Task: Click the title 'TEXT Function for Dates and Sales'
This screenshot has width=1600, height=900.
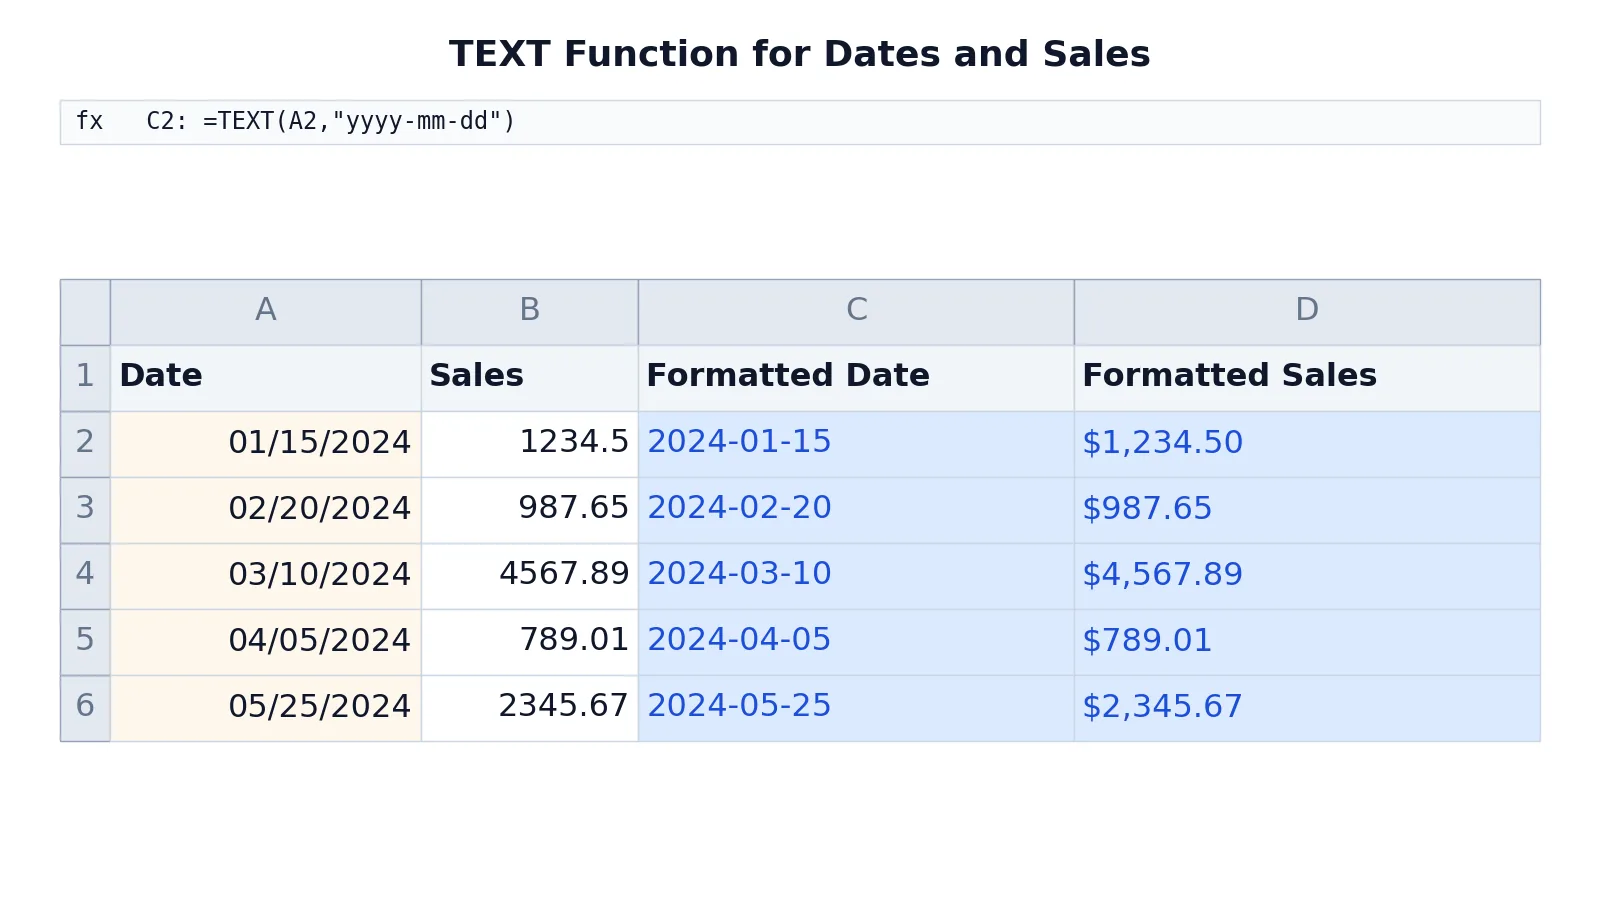Action: point(800,54)
